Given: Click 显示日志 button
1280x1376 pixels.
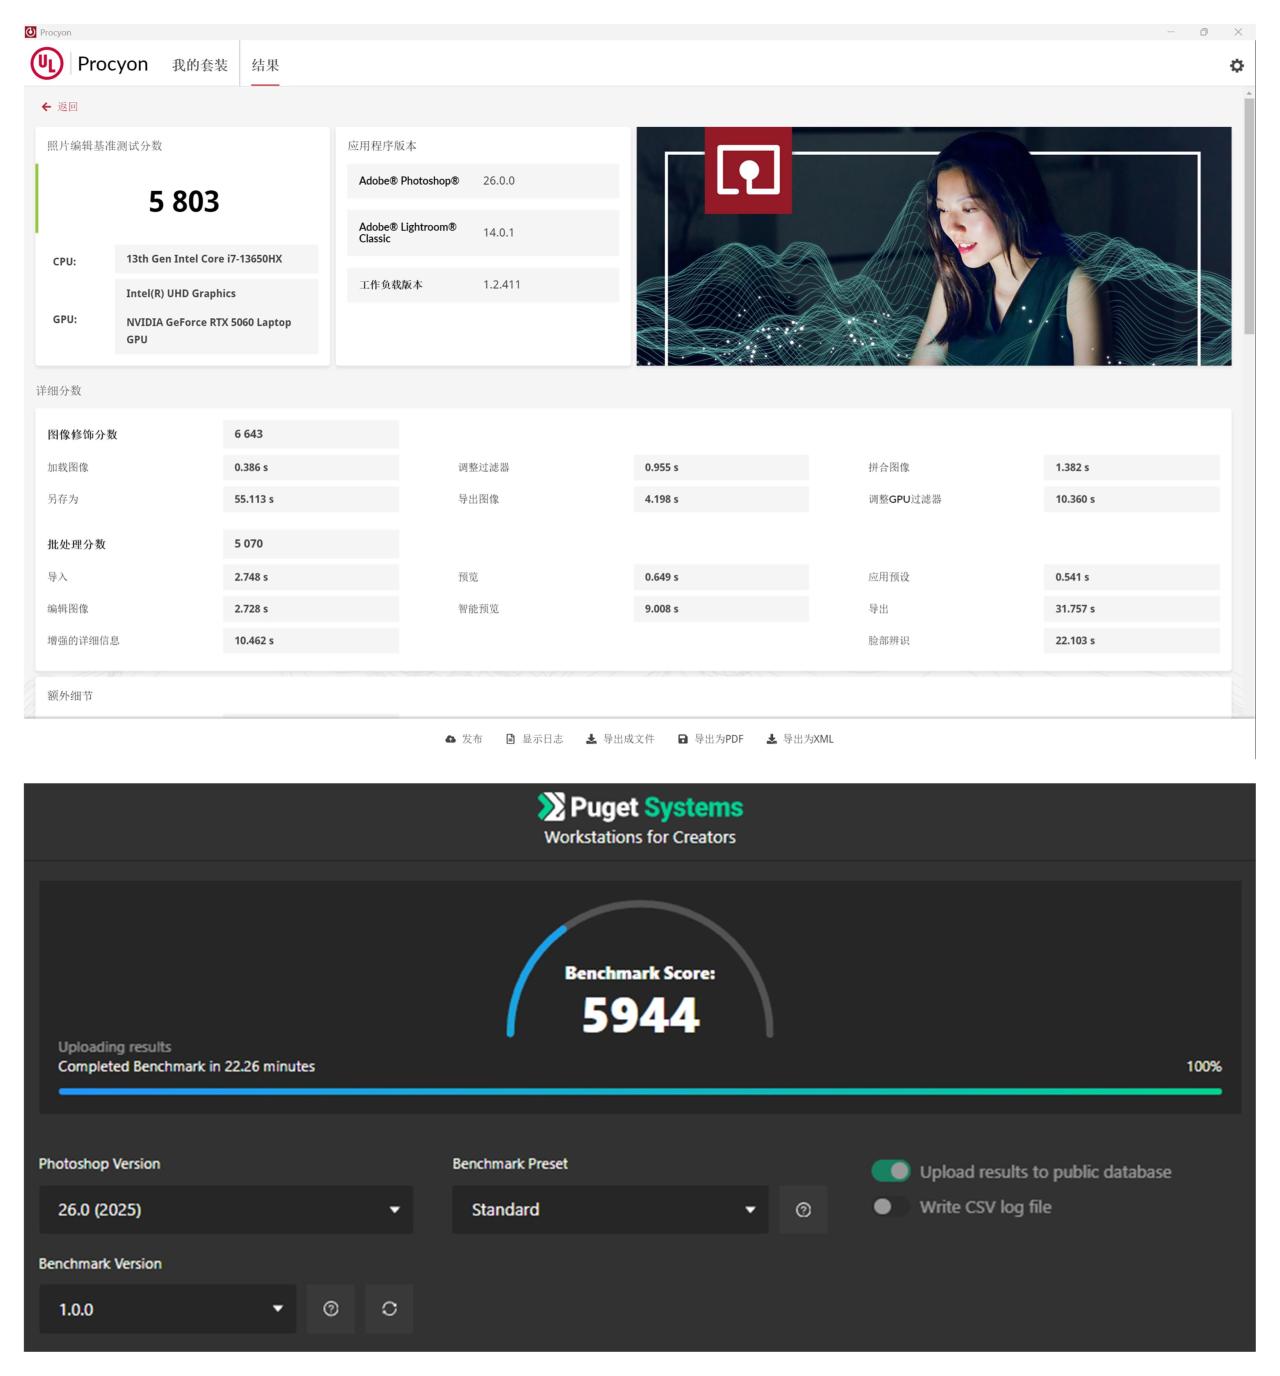Looking at the screenshot, I should (x=534, y=739).
